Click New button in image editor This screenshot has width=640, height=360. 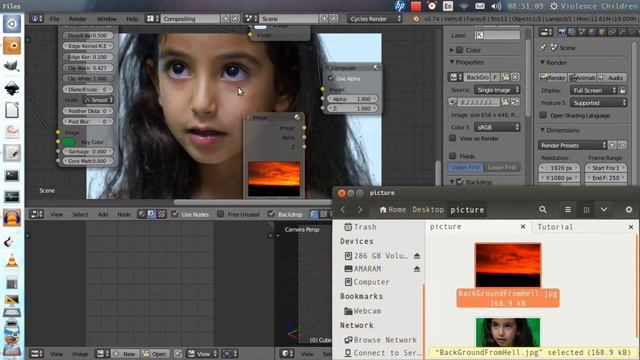(125, 353)
